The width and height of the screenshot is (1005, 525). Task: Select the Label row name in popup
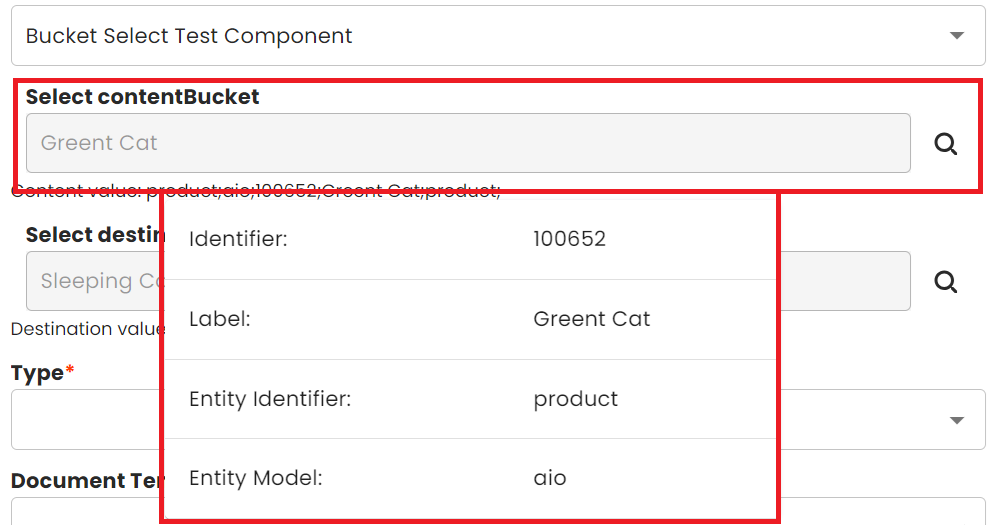click(219, 319)
